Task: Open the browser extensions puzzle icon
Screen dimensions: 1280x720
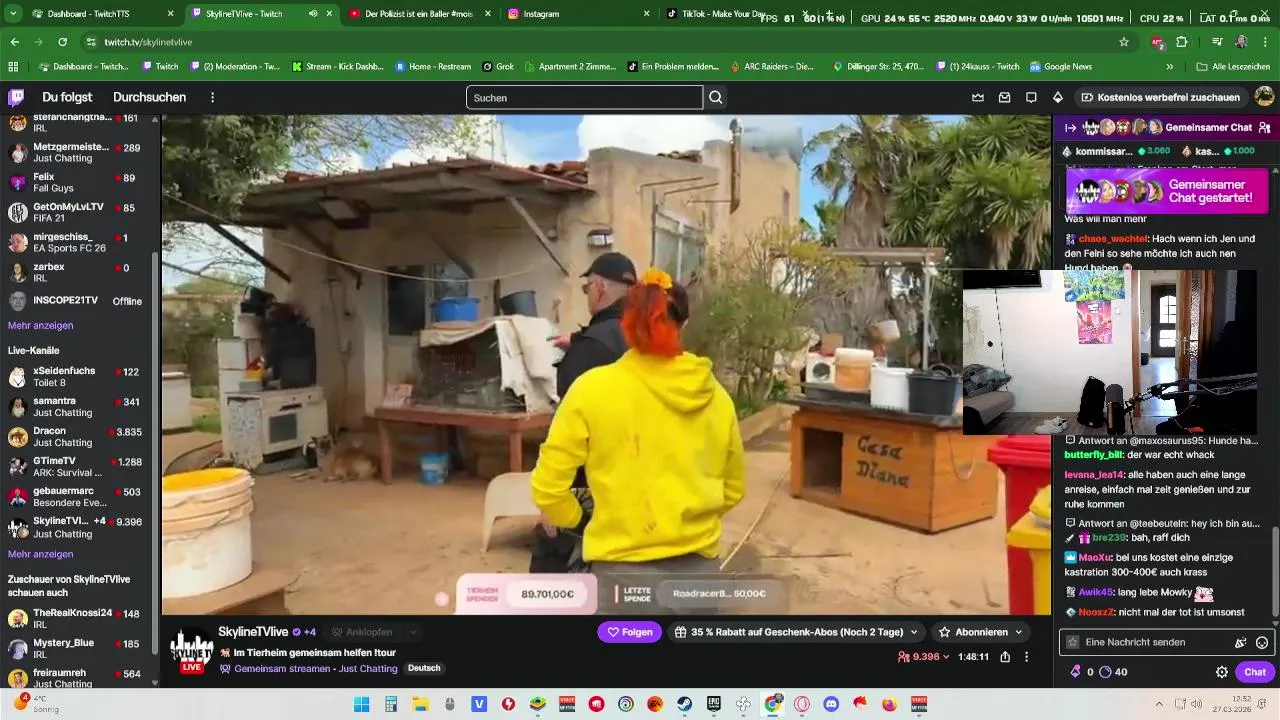Action: pos(1182,42)
